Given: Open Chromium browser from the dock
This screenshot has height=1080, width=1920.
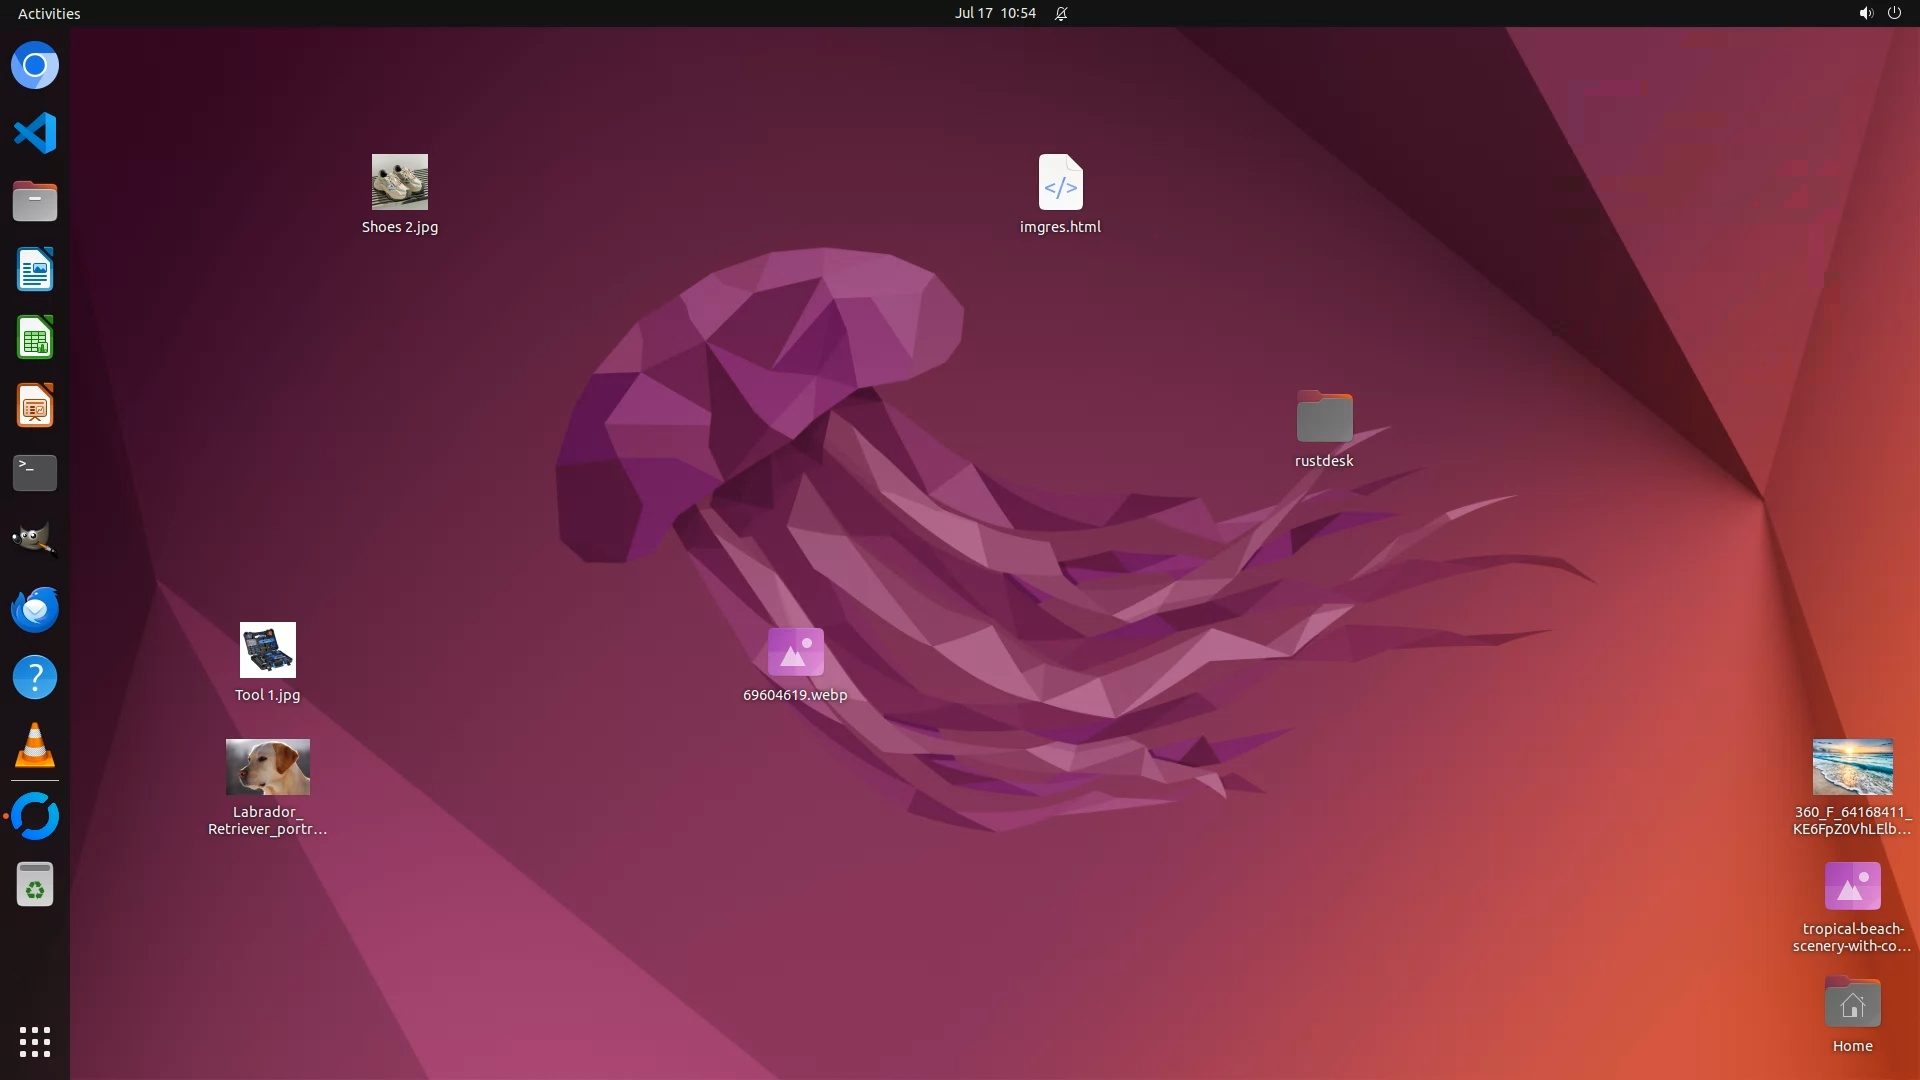Looking at the screenshot, I should [x=35, y=66].
